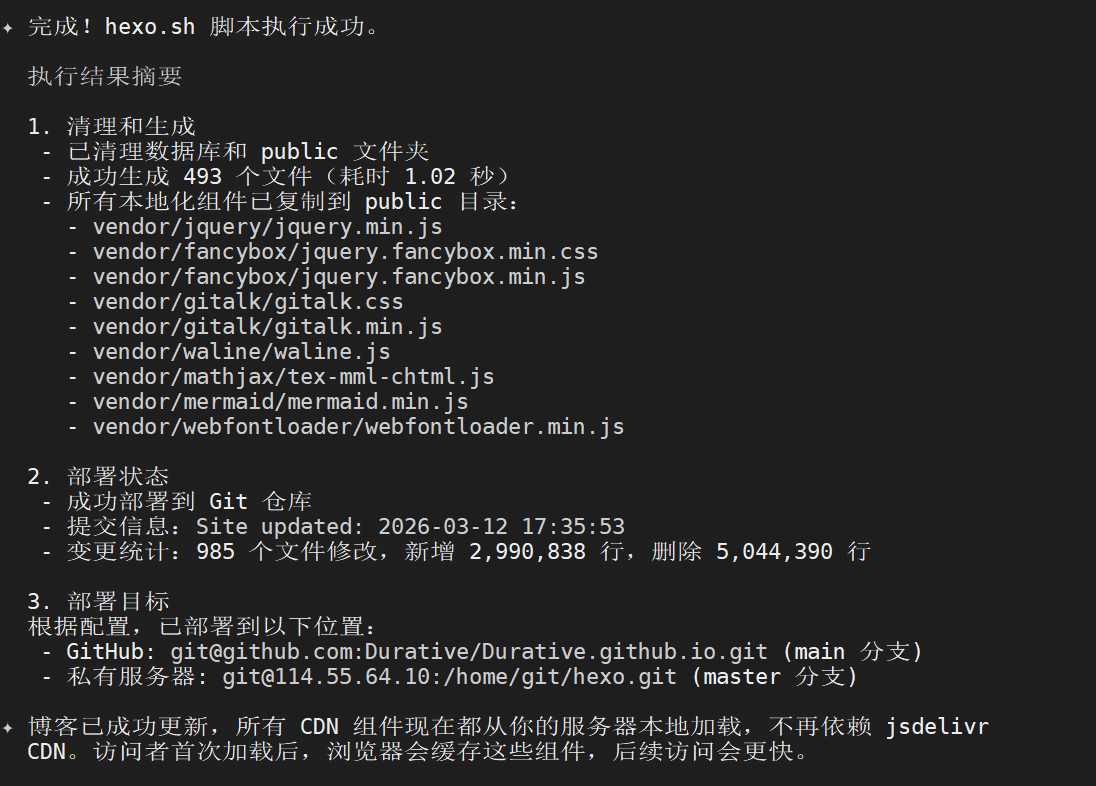Click the GitHub Durative.github.io.git repository URL
Screen dimensions: 1096x786
pos(469,652)
